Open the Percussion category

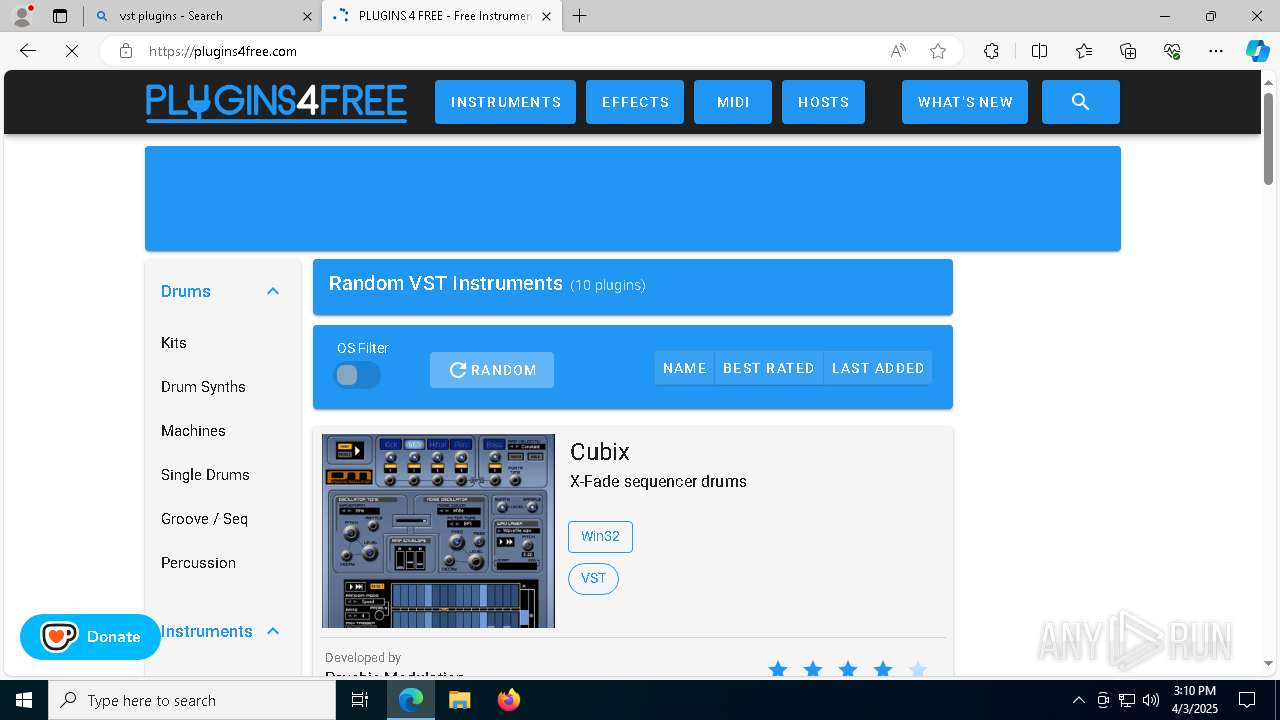198,562
